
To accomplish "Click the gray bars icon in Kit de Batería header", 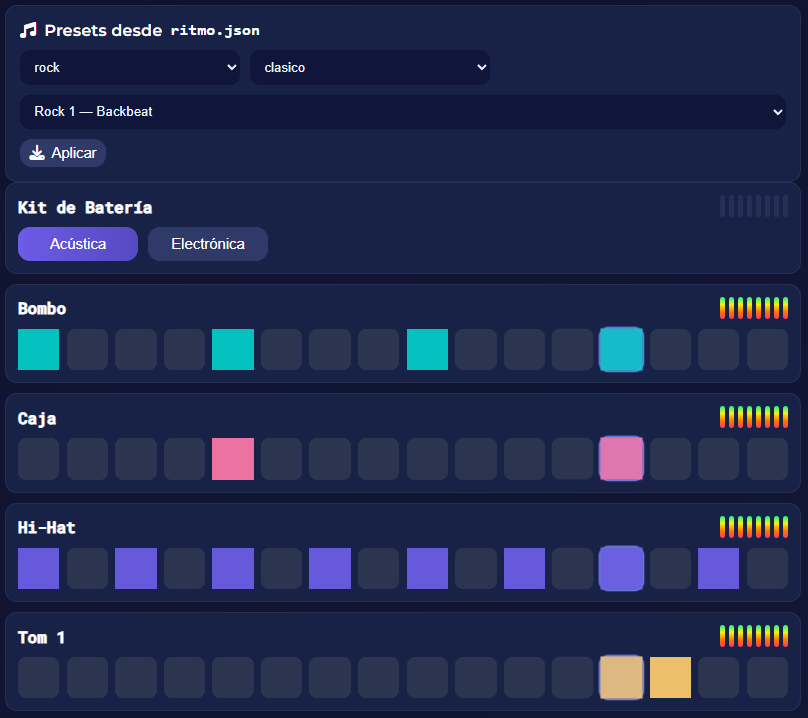I will [x=754, y=206].
